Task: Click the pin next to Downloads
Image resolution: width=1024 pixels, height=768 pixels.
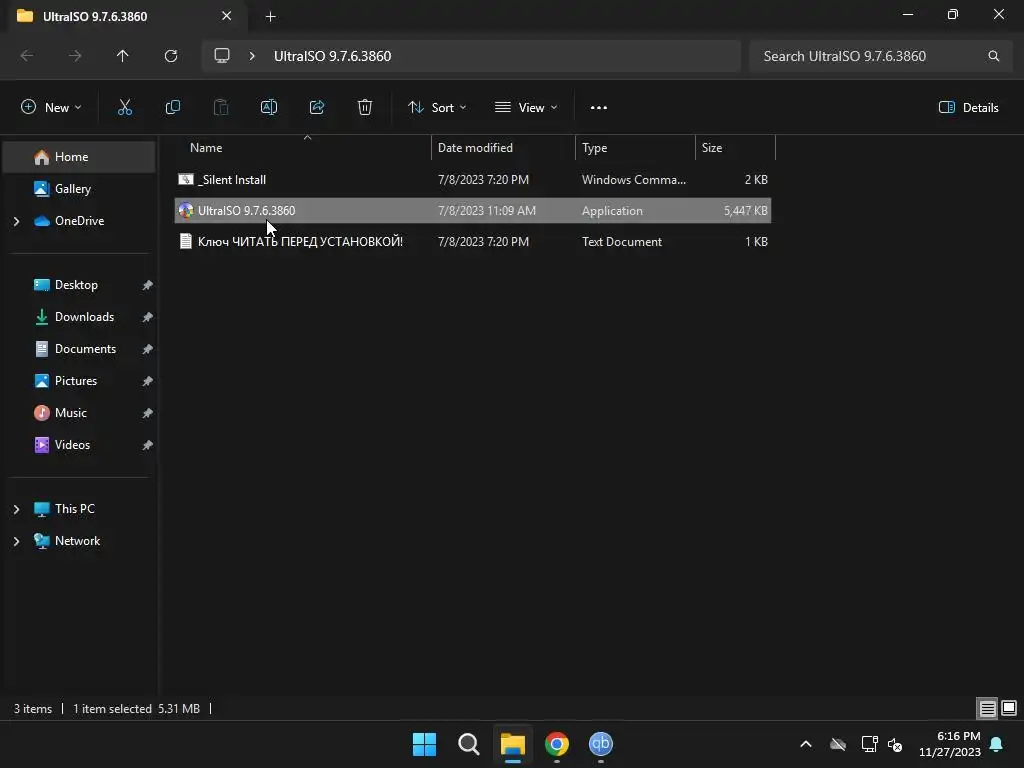Action: pos(148,317)
